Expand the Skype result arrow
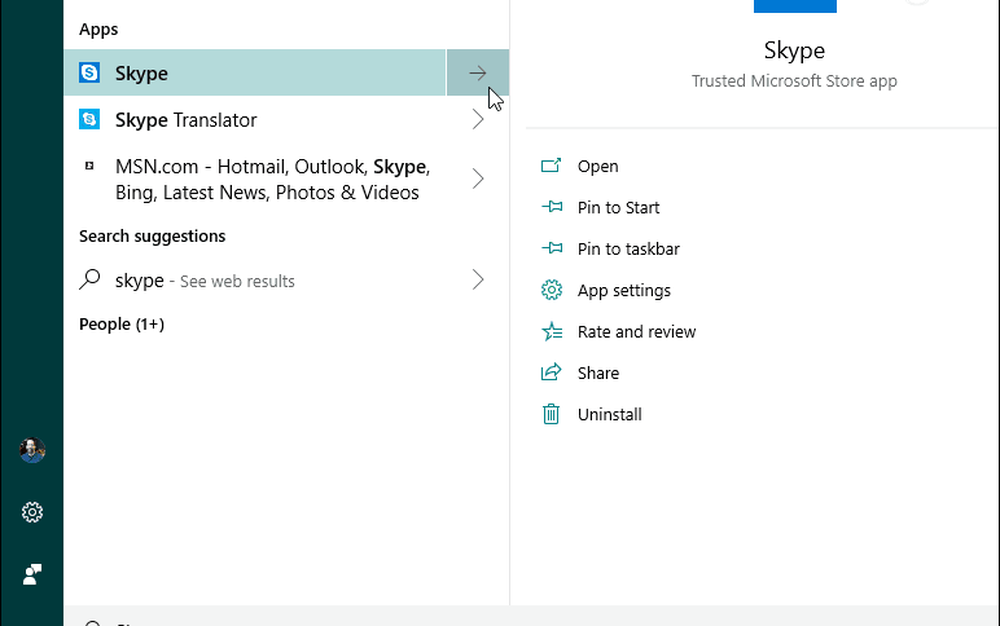The height and width of the screenshot is (626, 1000). 478,73
